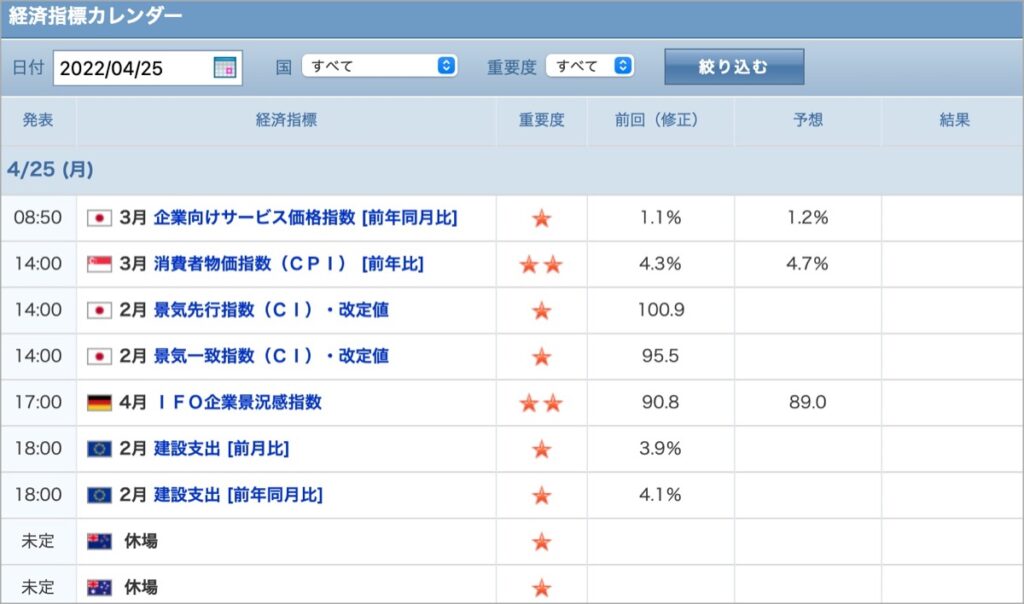Click forecast value 89.0

pyautogui.click(x=808, y=402)
